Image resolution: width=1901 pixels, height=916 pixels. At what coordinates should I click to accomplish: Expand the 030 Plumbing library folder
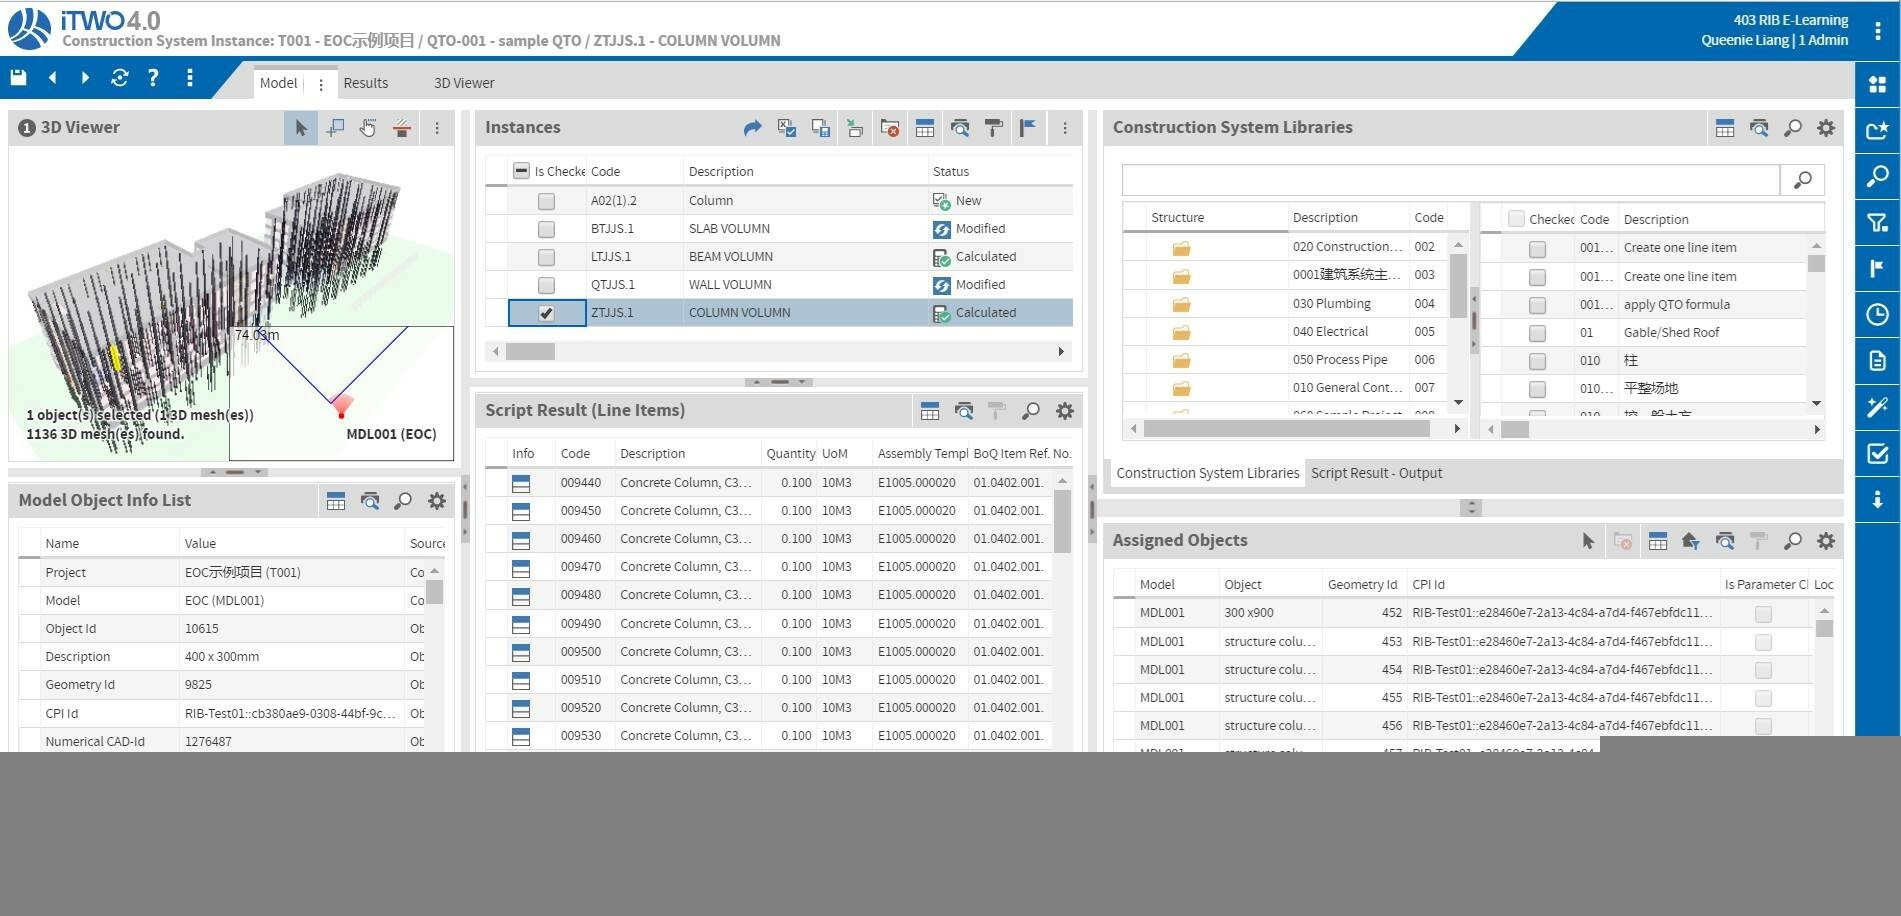1180,303
